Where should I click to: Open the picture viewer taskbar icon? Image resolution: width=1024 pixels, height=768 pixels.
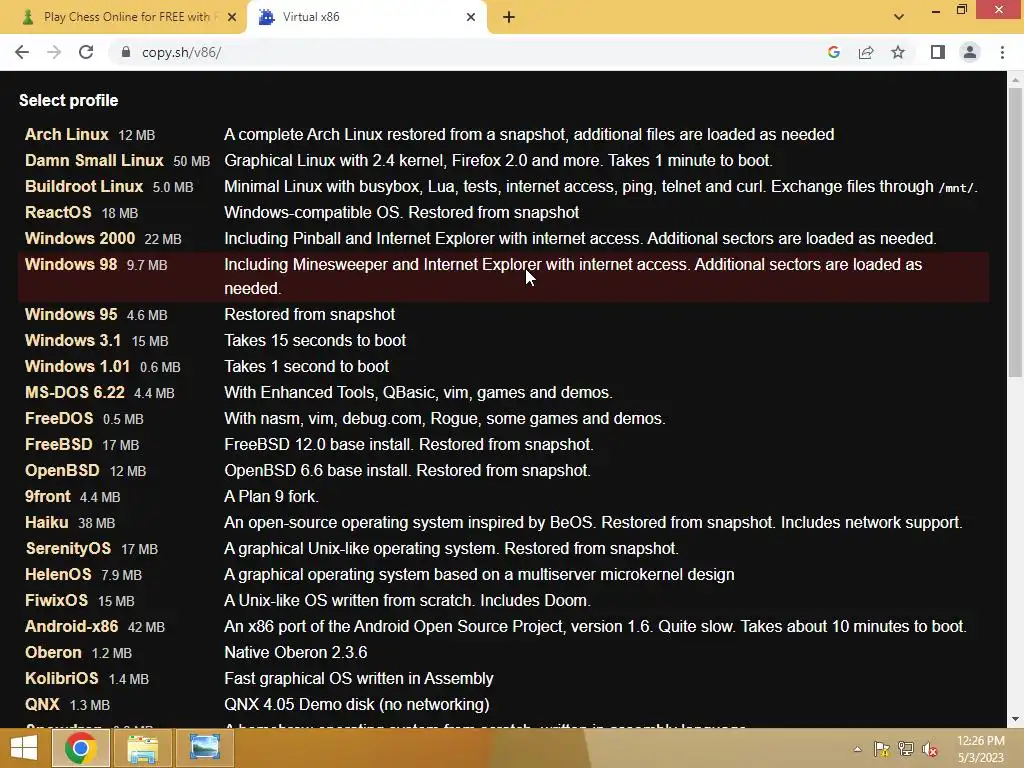click(x=204, y=748)
